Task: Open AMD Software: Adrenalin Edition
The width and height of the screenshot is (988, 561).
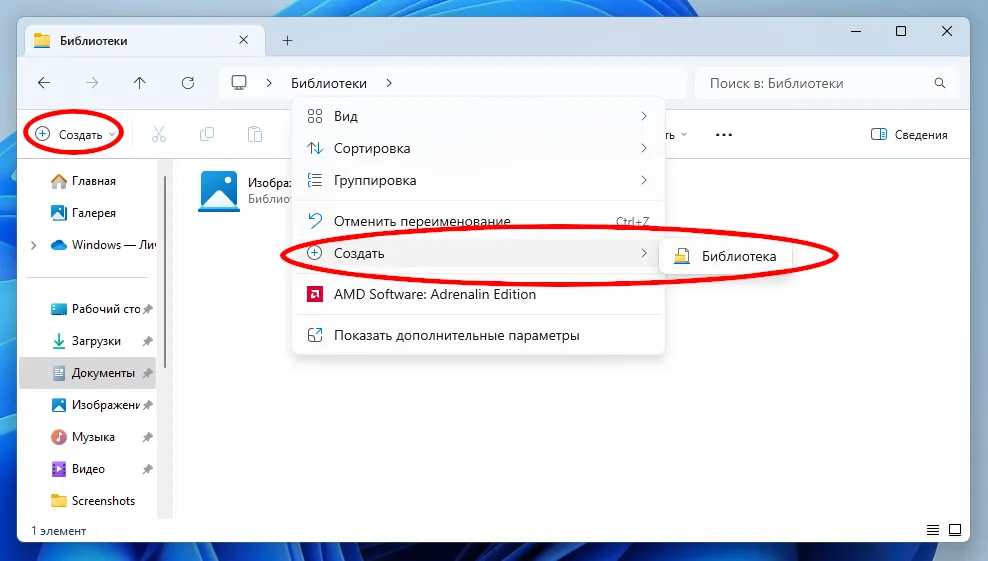Action: click(478, 294)
